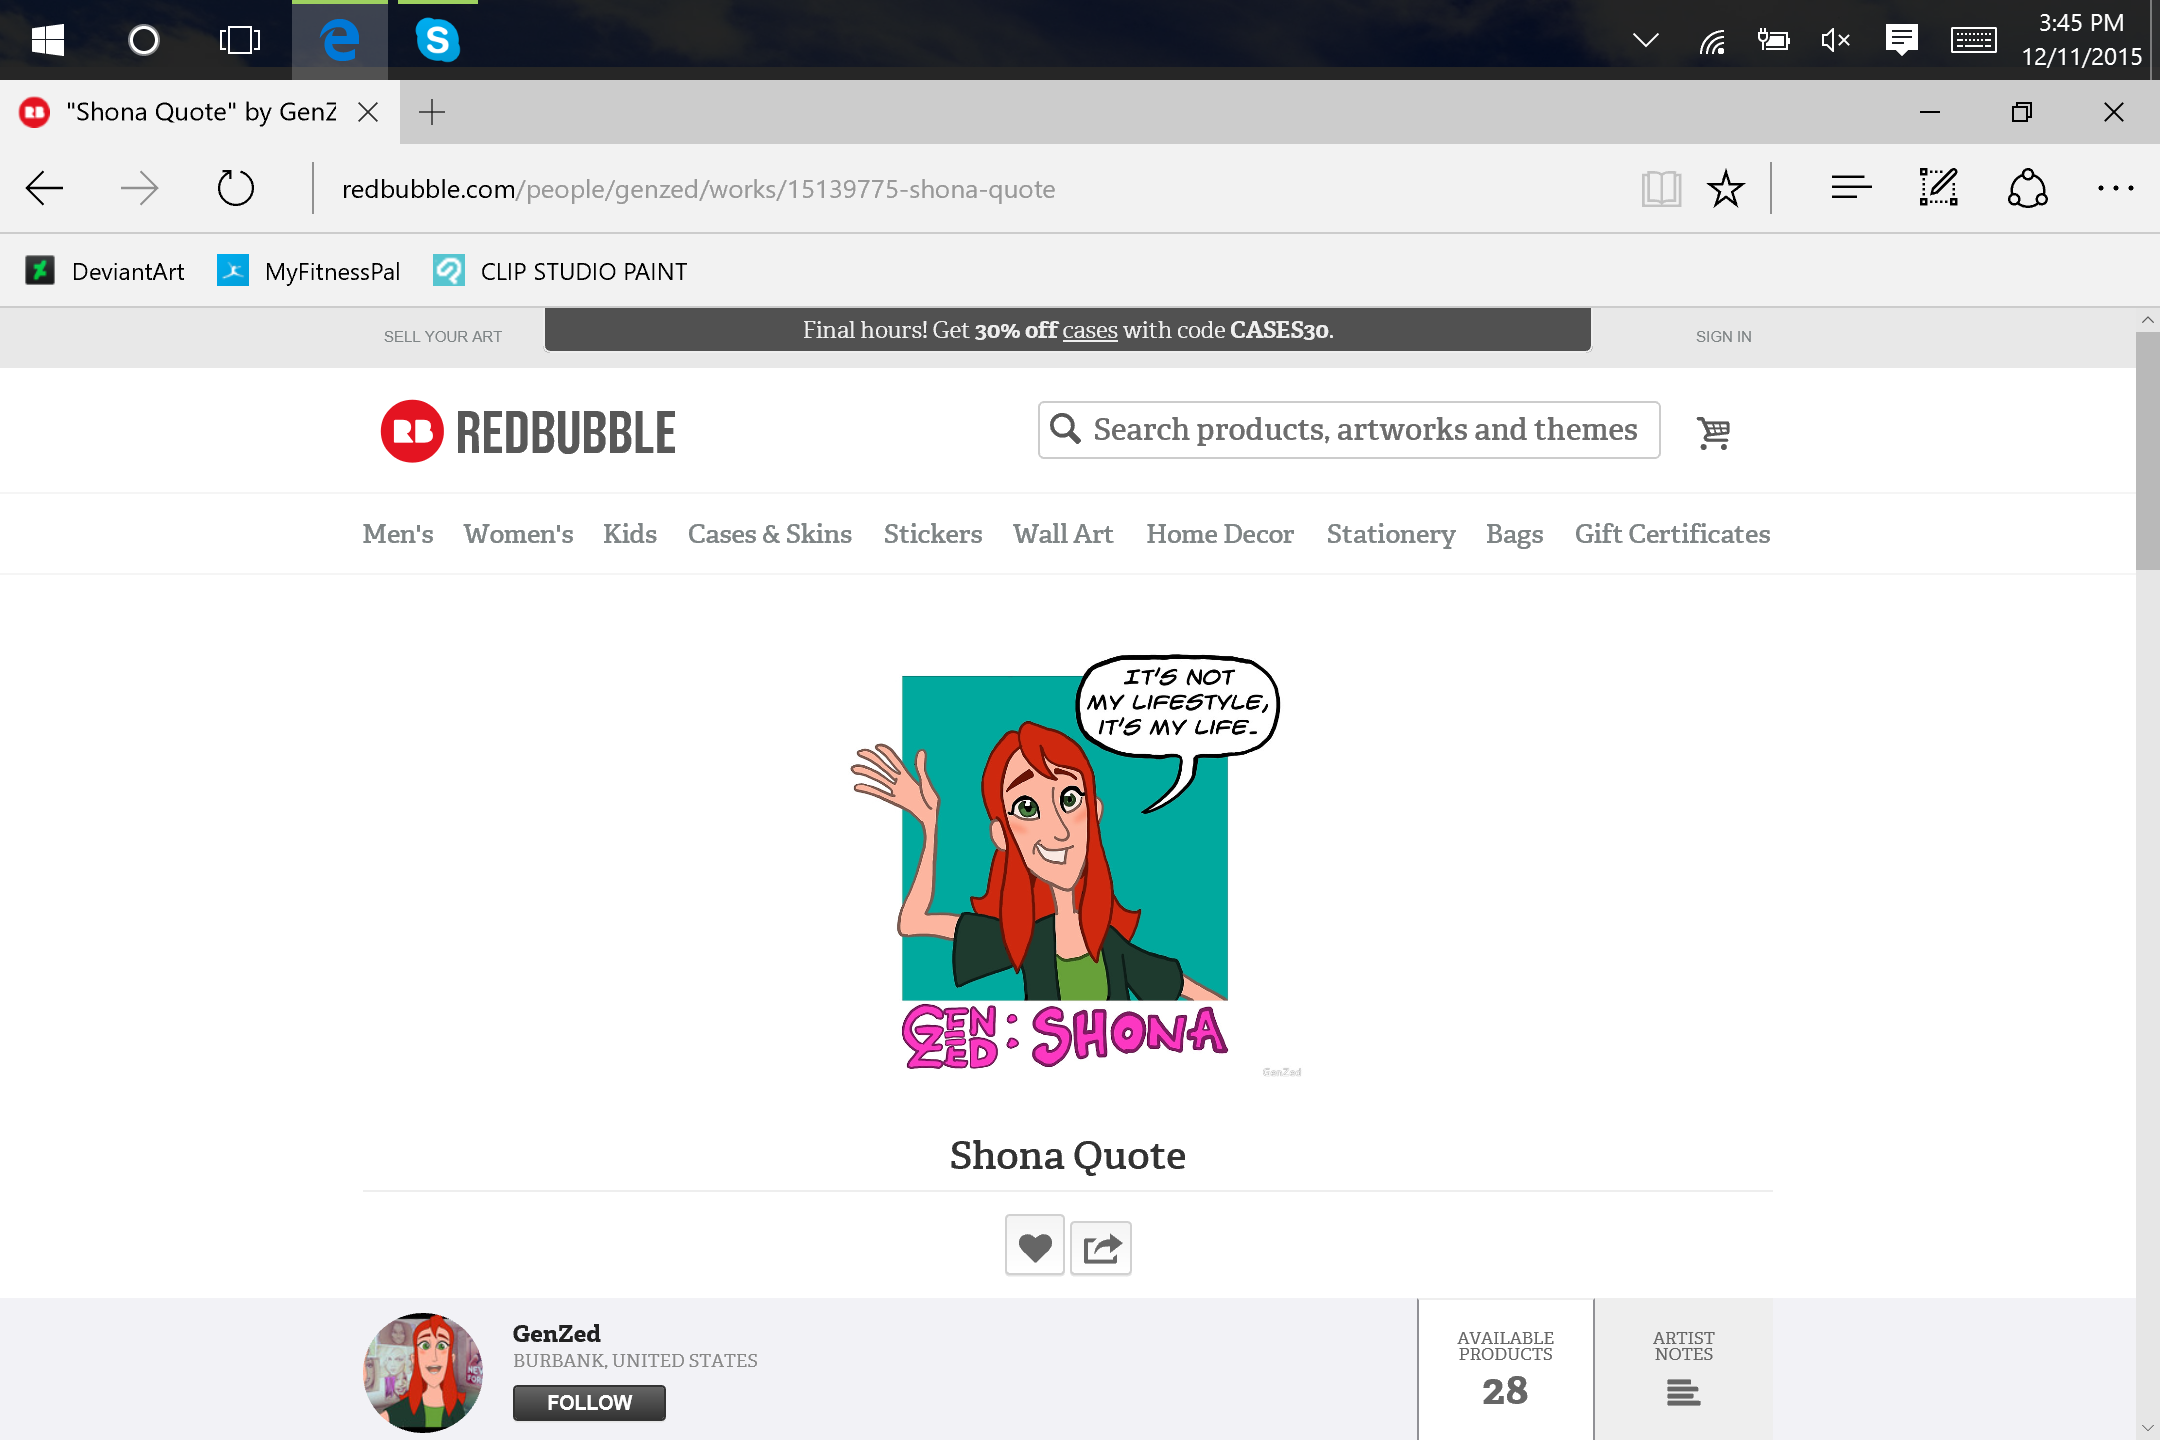Open a new browser tab
Viewport: 2160px width, 1440px height.
[431, 112]
